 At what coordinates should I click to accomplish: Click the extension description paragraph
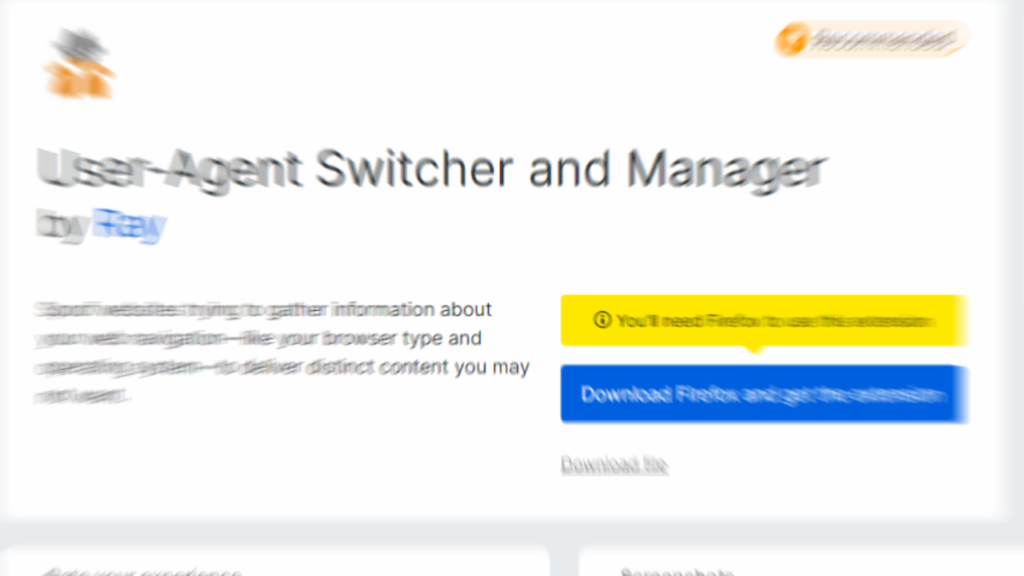pyautogui.click(x=282, y=353)
